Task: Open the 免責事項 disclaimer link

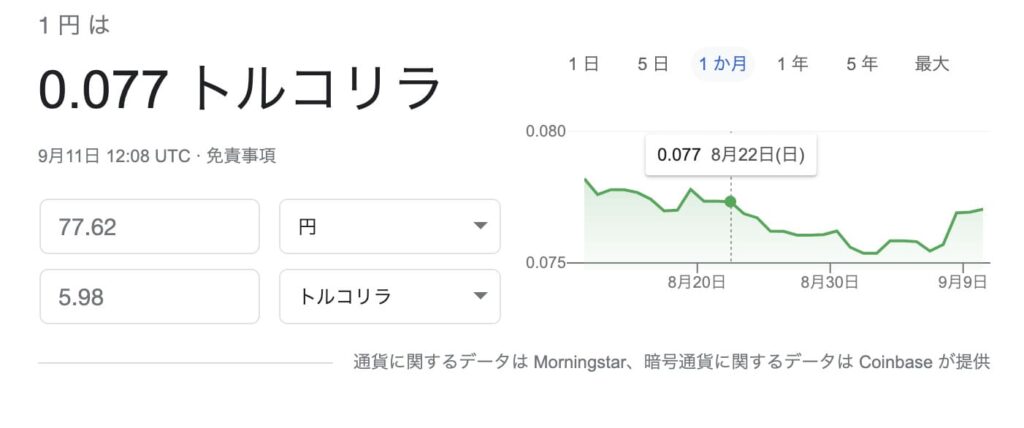Action: tap(241, 155)
